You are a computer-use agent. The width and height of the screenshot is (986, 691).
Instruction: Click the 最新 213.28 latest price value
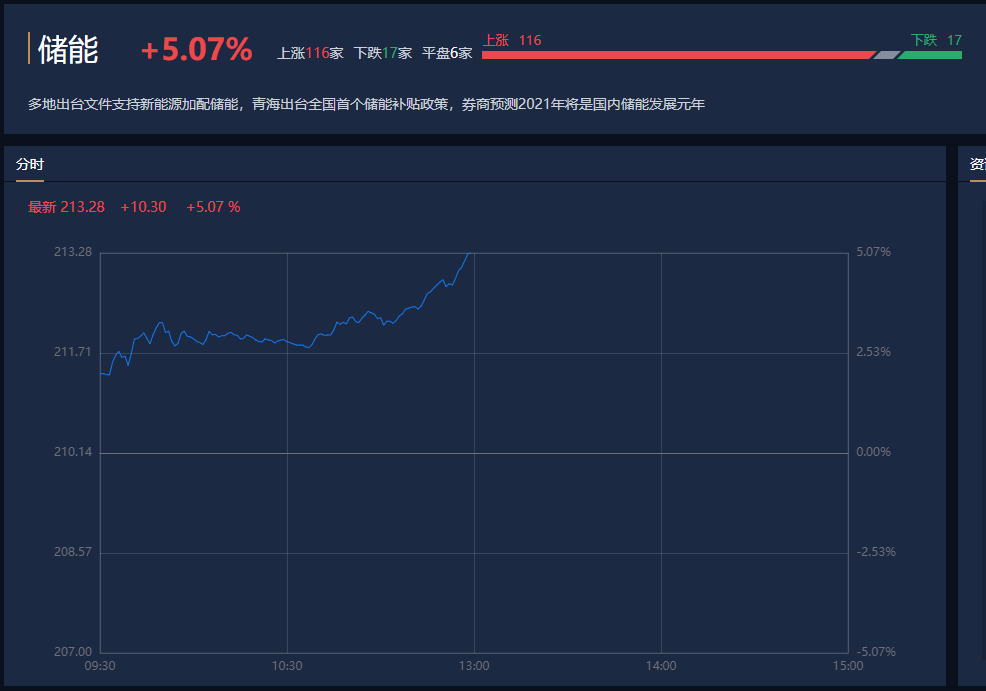click(66, 207)
